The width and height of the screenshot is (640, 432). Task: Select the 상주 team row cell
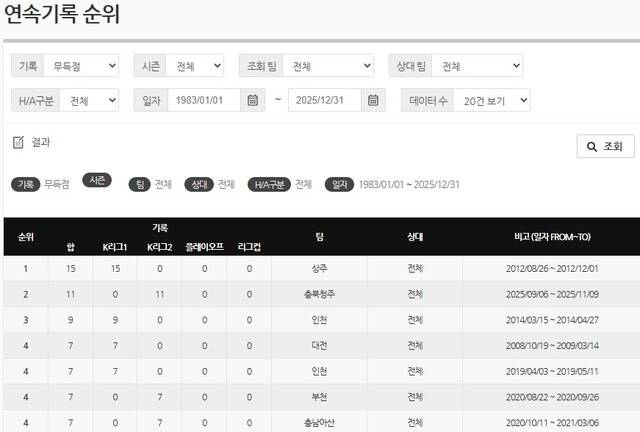point(319,269)
